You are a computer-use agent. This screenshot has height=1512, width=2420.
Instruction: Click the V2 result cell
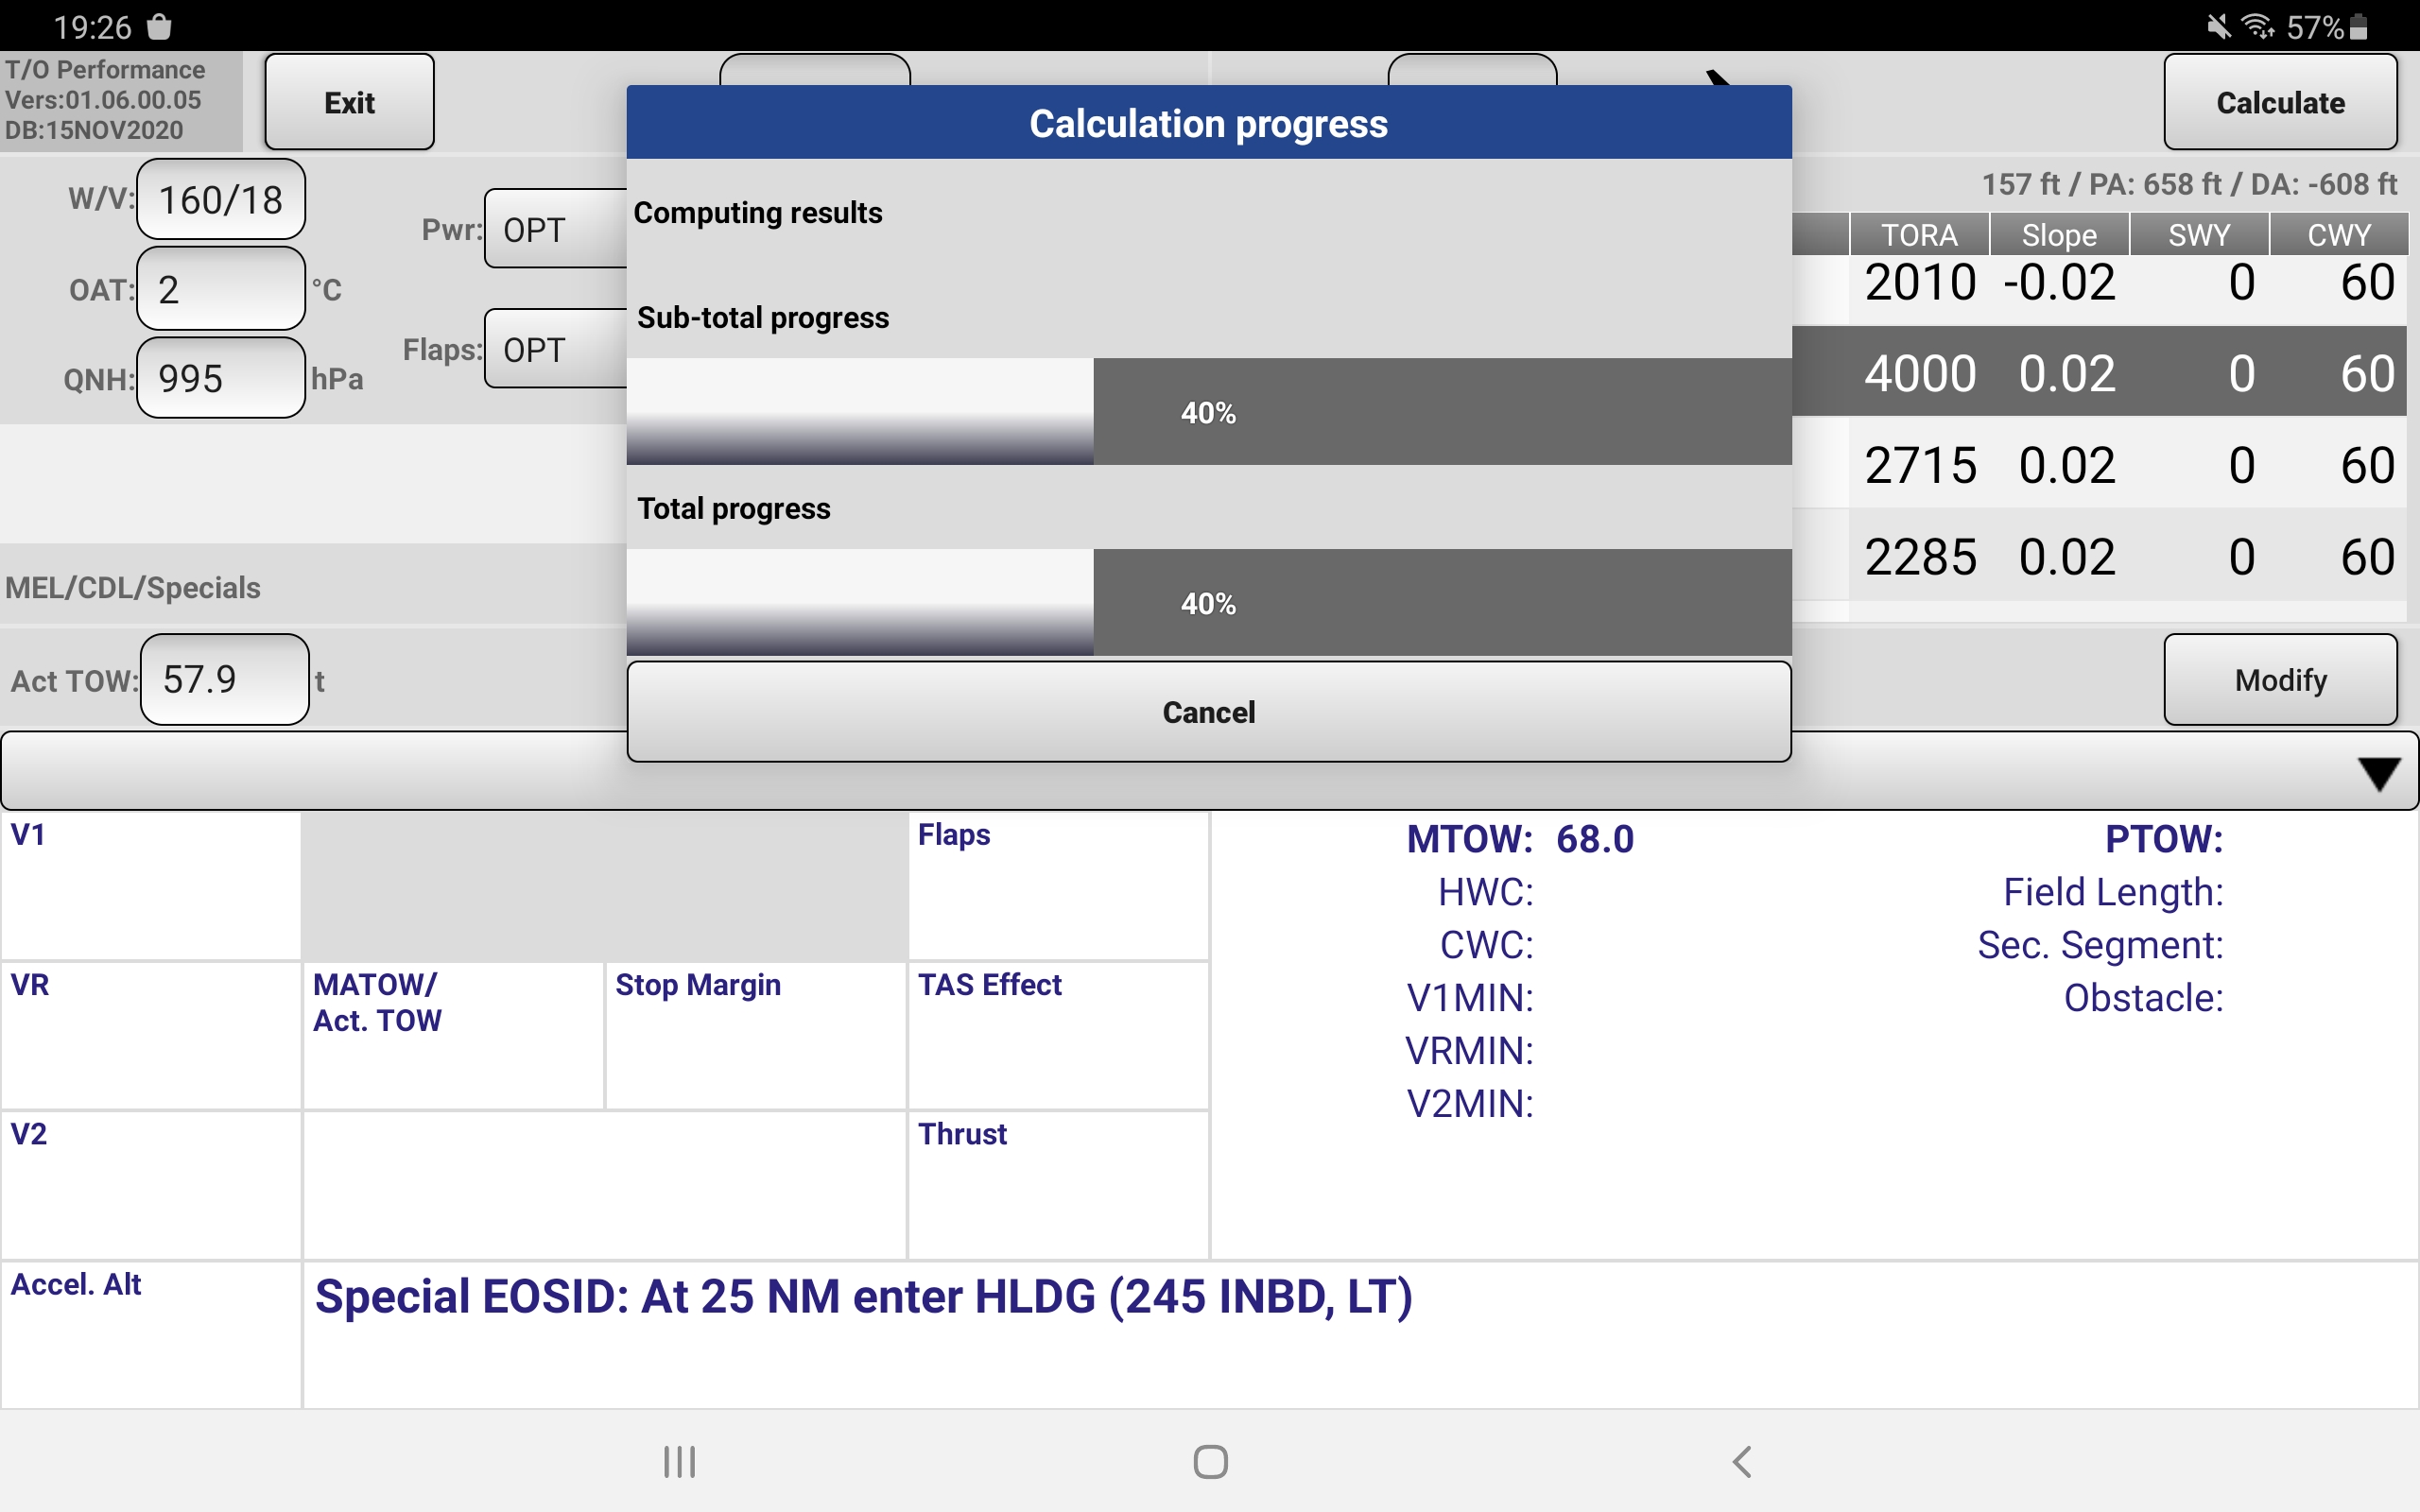[151, 1185]
